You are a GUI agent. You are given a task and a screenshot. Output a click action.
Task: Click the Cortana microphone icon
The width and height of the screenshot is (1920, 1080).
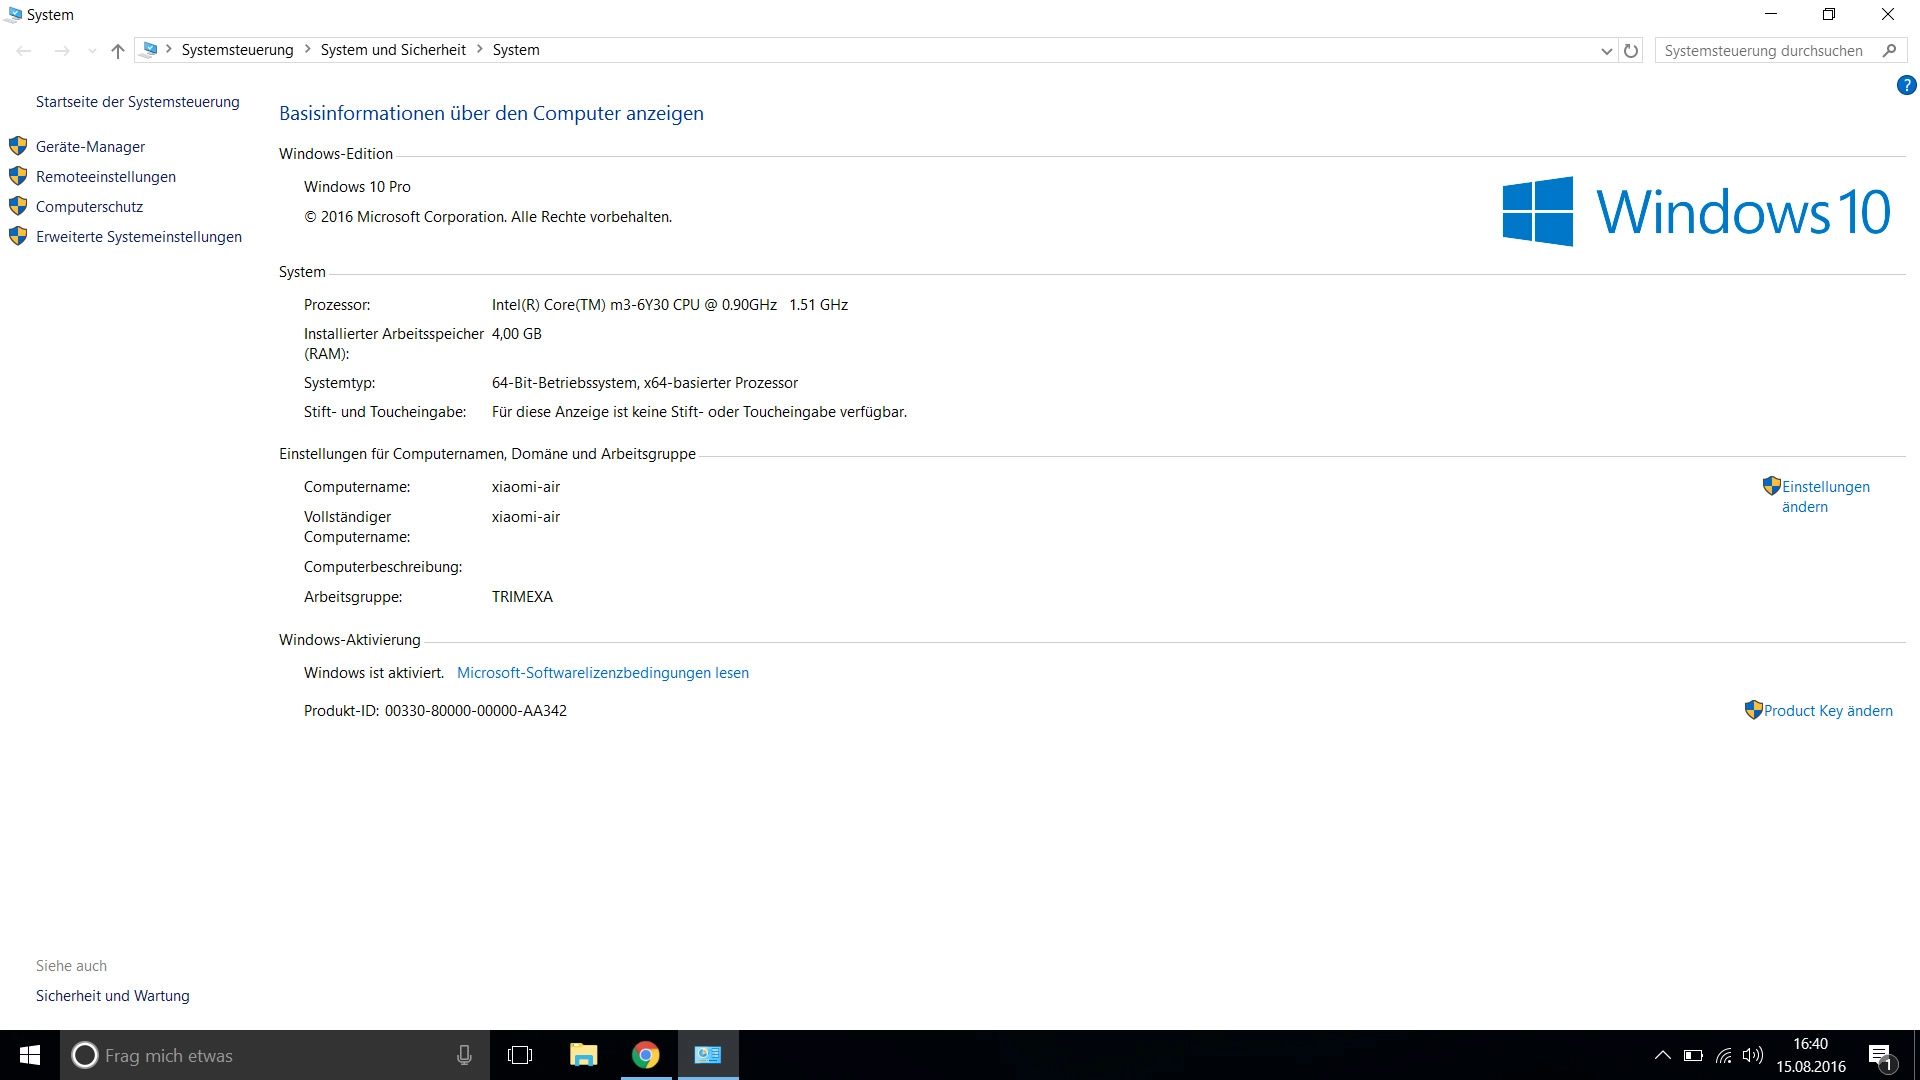click(x=464, y=1055)
